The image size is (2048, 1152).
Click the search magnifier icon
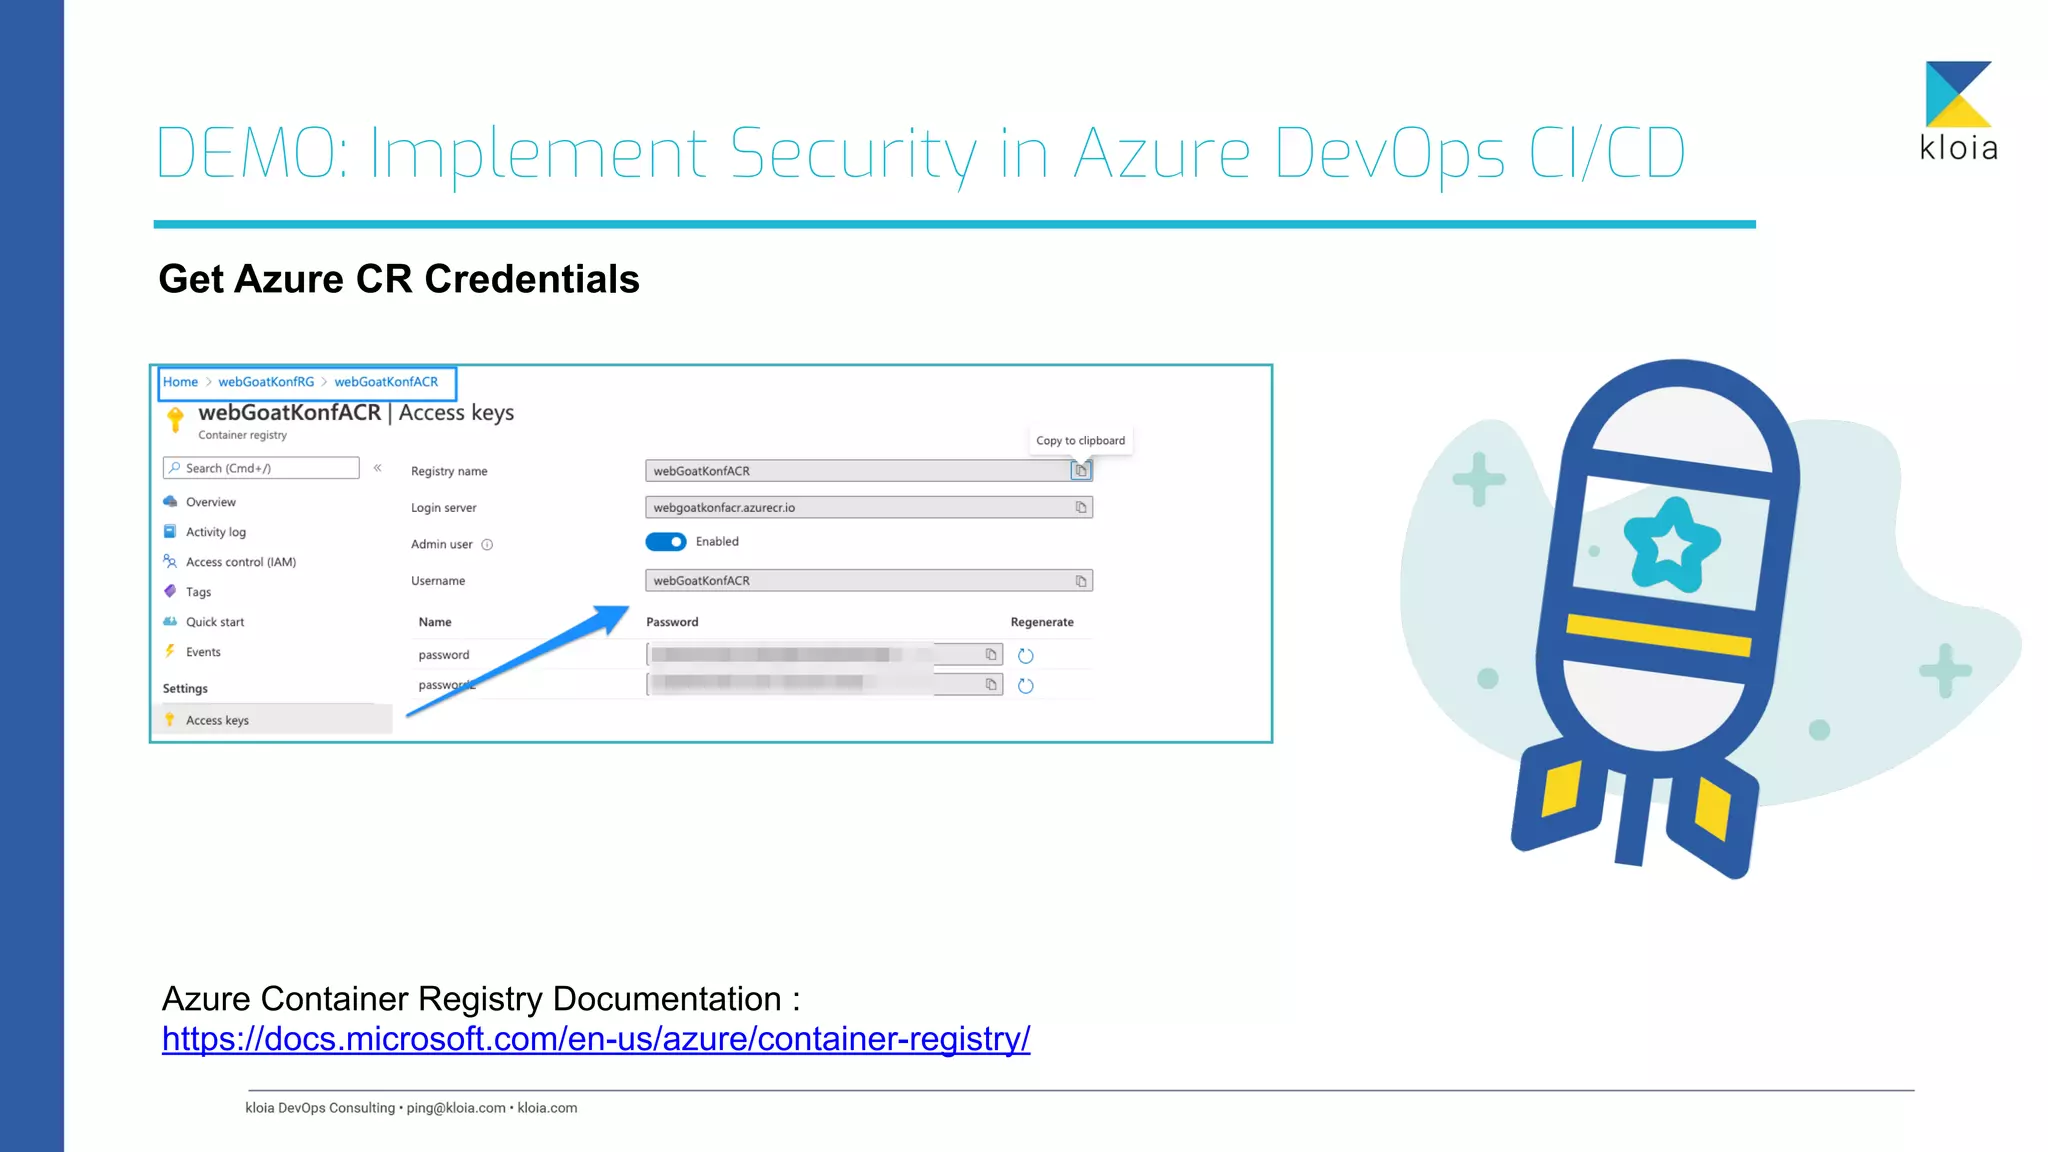coord(175,467)
